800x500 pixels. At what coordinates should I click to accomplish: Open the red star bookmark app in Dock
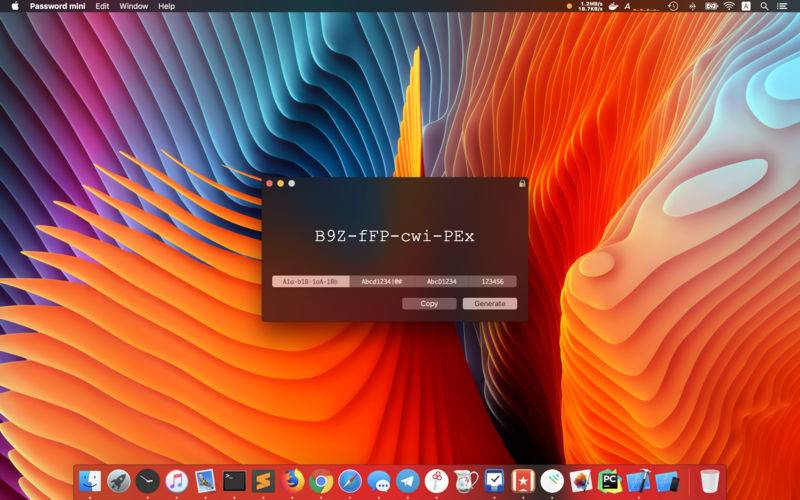[523, 481]
